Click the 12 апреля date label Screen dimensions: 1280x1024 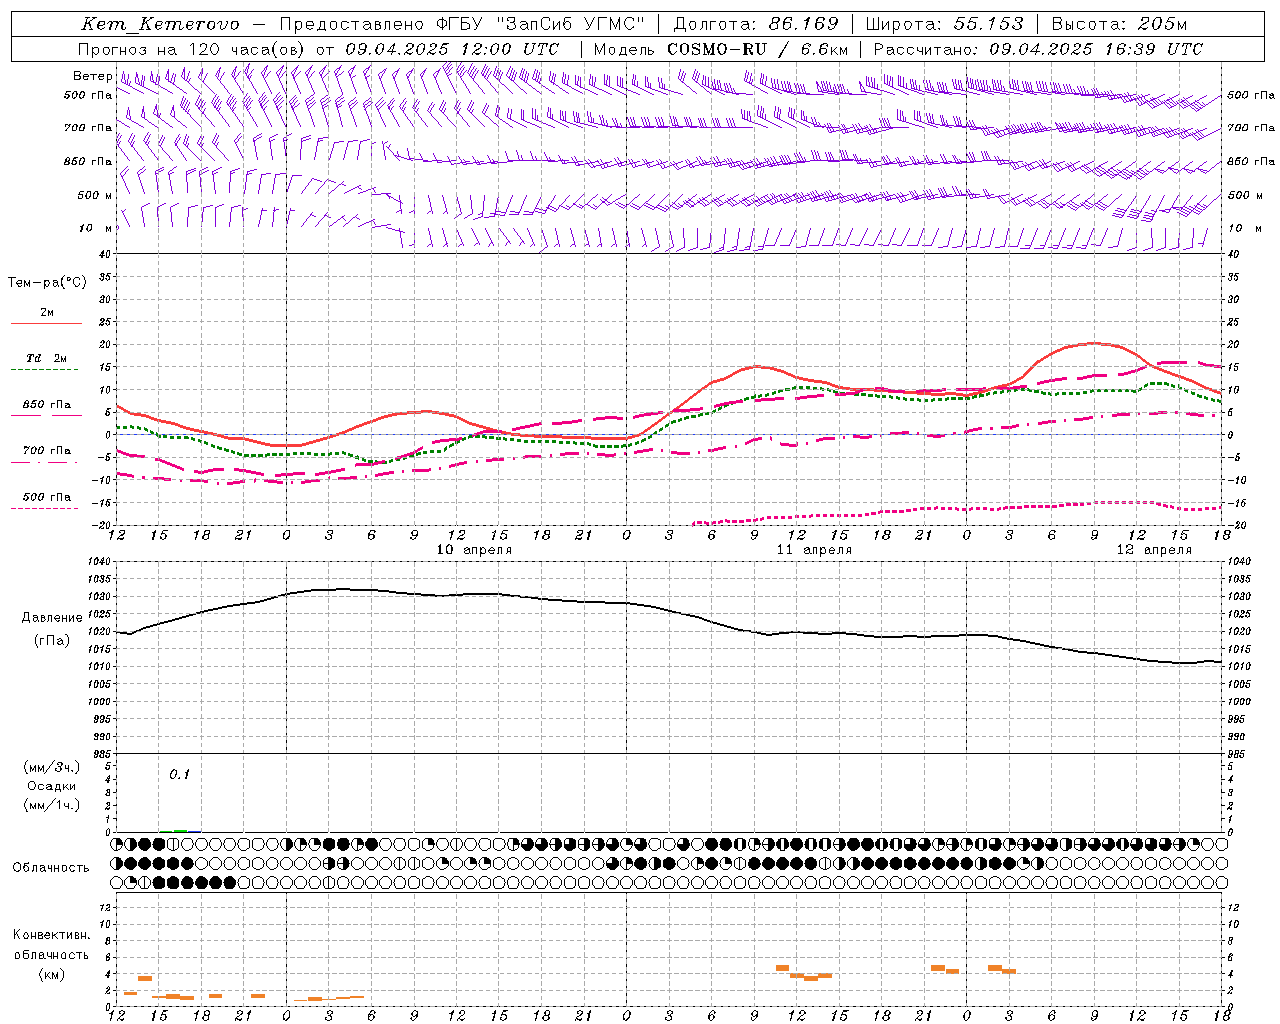(1154, 550)
